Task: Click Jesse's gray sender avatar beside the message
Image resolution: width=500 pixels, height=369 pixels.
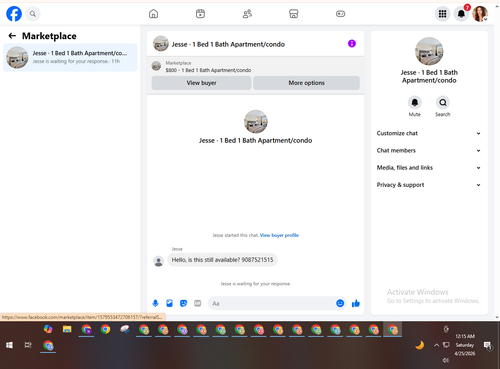Action: click(158, 261)
